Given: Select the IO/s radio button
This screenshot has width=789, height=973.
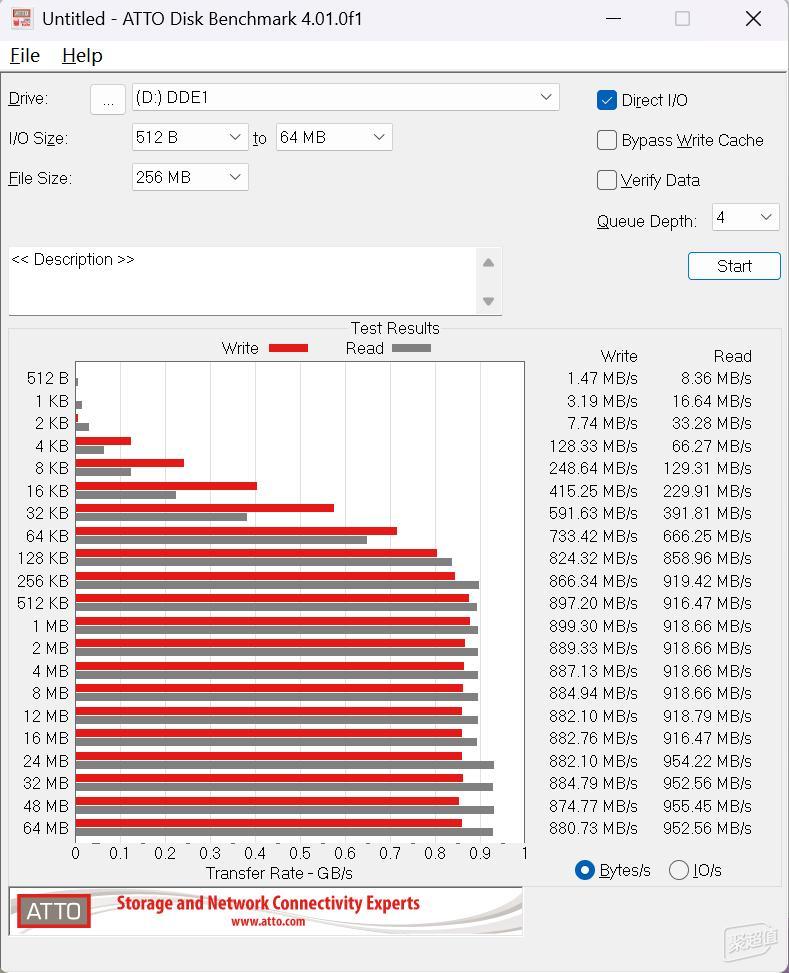Looking at the screenshot, I should [x=679, y=870].
